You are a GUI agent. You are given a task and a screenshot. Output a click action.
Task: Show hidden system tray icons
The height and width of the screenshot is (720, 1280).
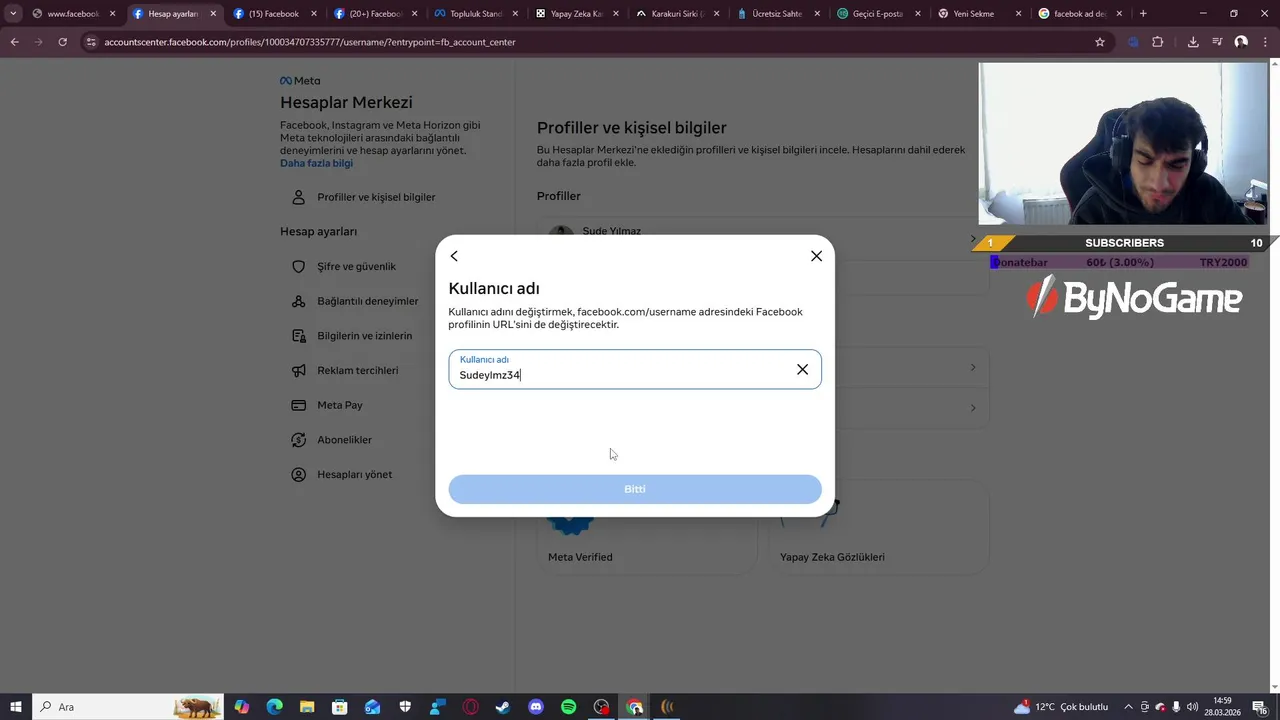[1128, 707]
